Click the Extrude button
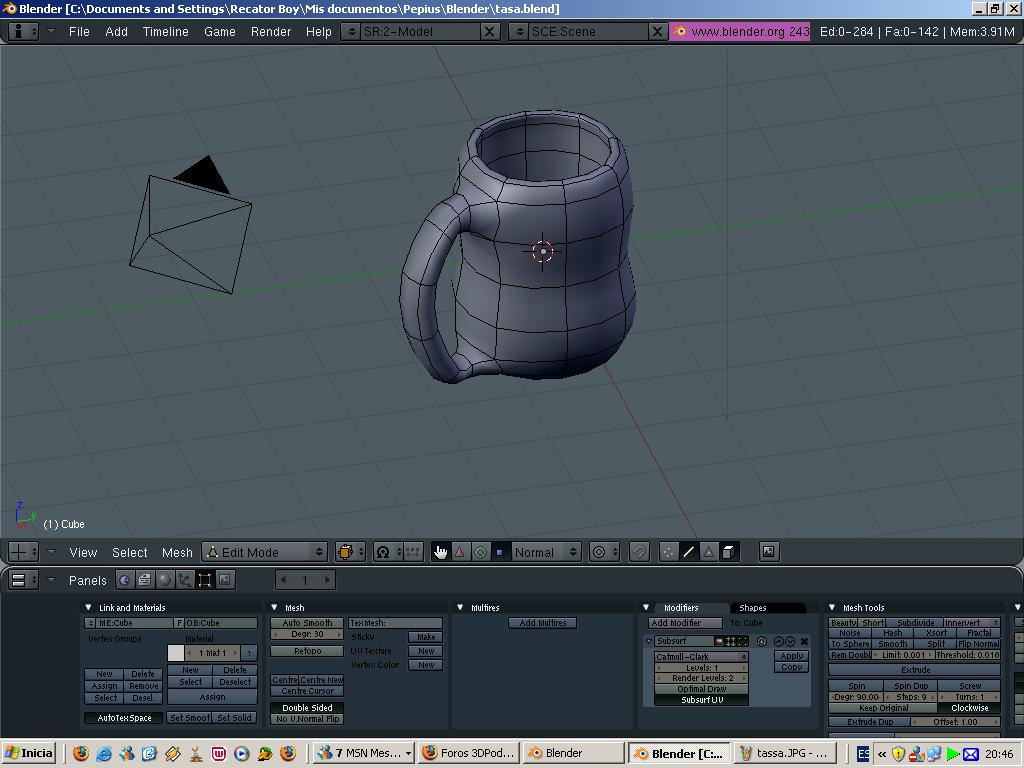1024x768 pixels. [915, 670]
